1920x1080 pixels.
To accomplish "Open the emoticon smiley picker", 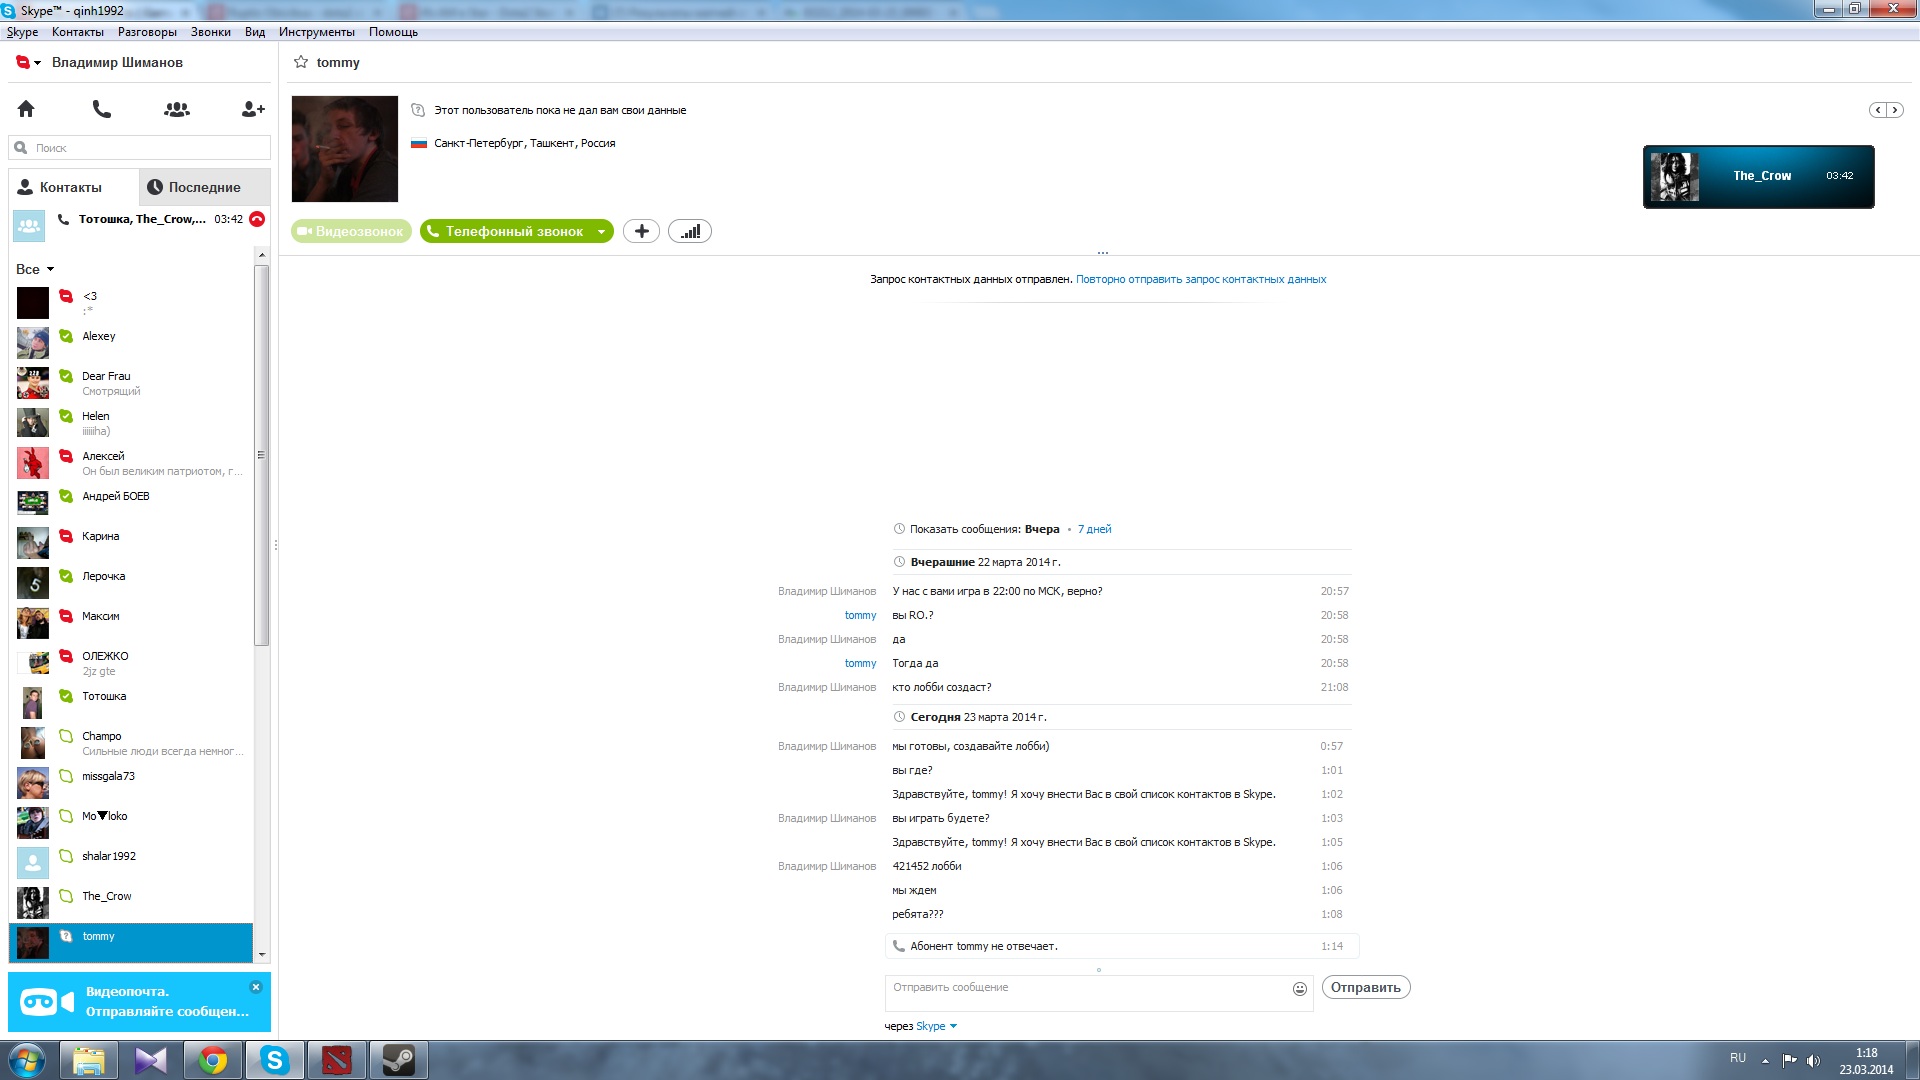I will pyautogui.click(x=1299, y=988).
